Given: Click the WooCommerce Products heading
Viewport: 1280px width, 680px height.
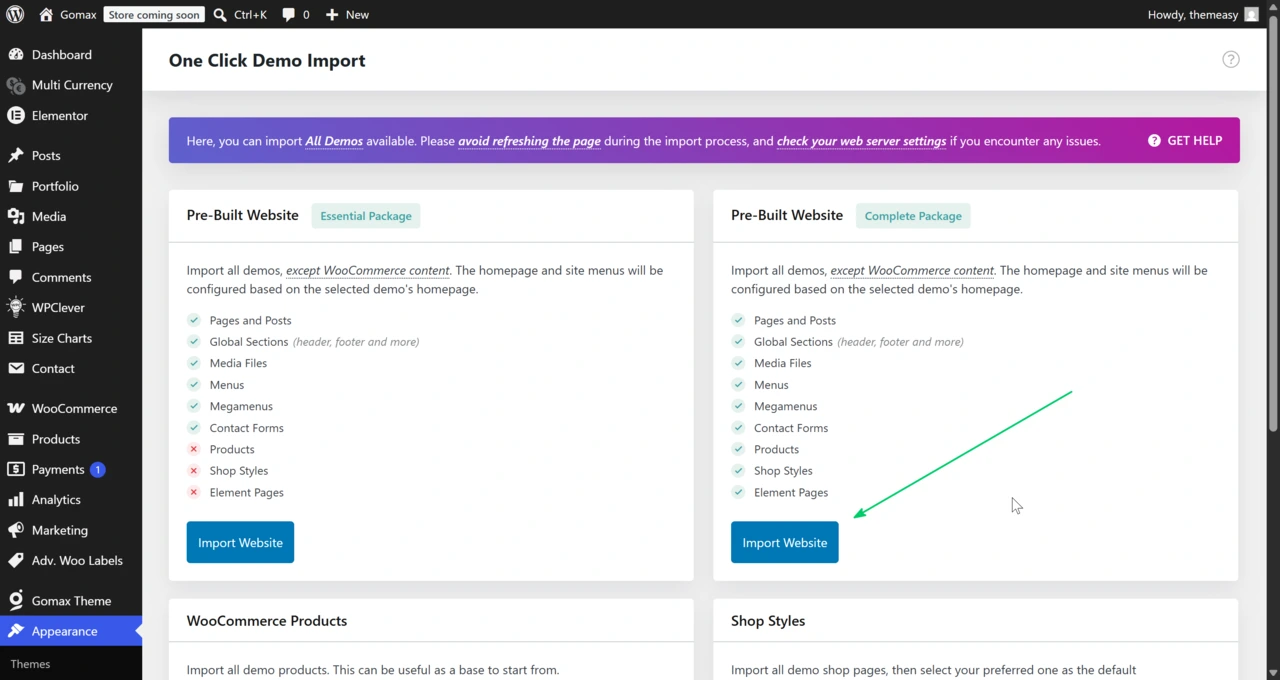Looking at the screenshot, I should pos(267,621).
